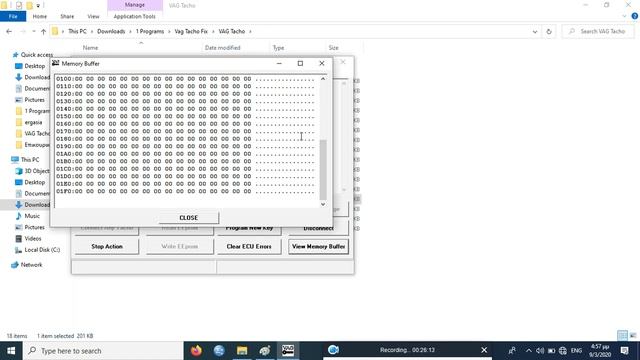The image size is (640, 360).
Task: Click 1 Programs breadcrumb segment
Action: tap(150, 31)
